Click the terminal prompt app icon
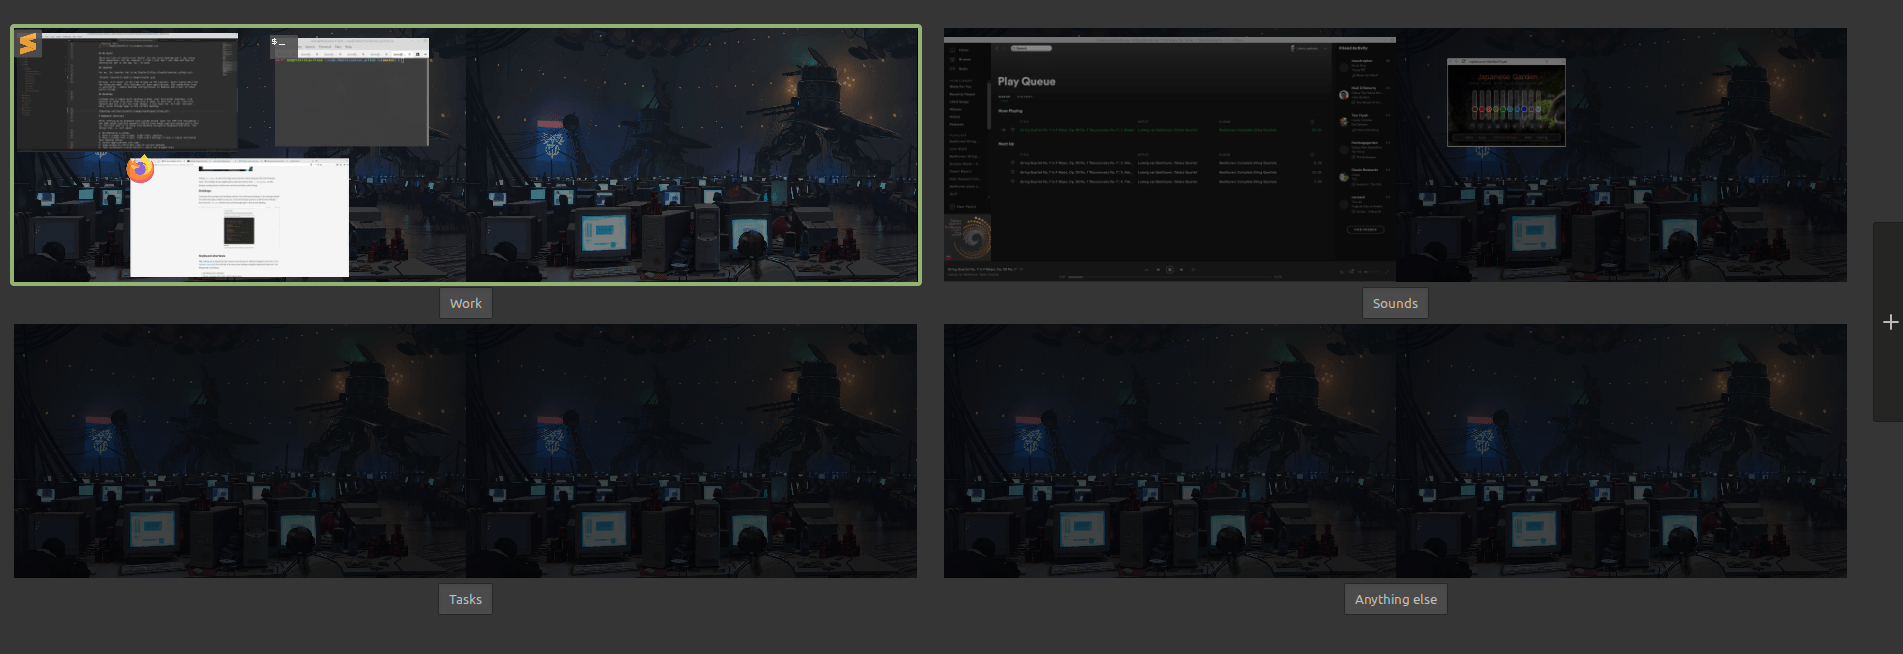 pos(284,45)
